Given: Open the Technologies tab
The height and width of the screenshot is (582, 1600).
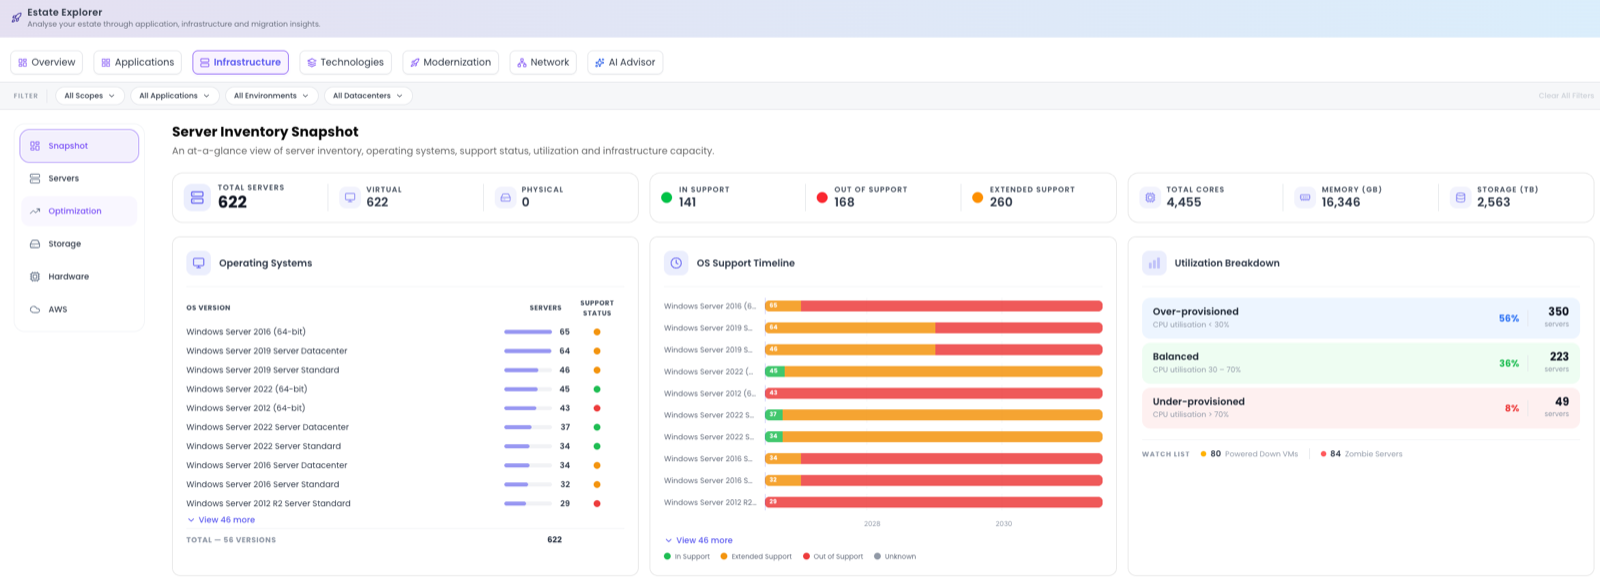Looking at the screenshot, I should pos(345,62).
